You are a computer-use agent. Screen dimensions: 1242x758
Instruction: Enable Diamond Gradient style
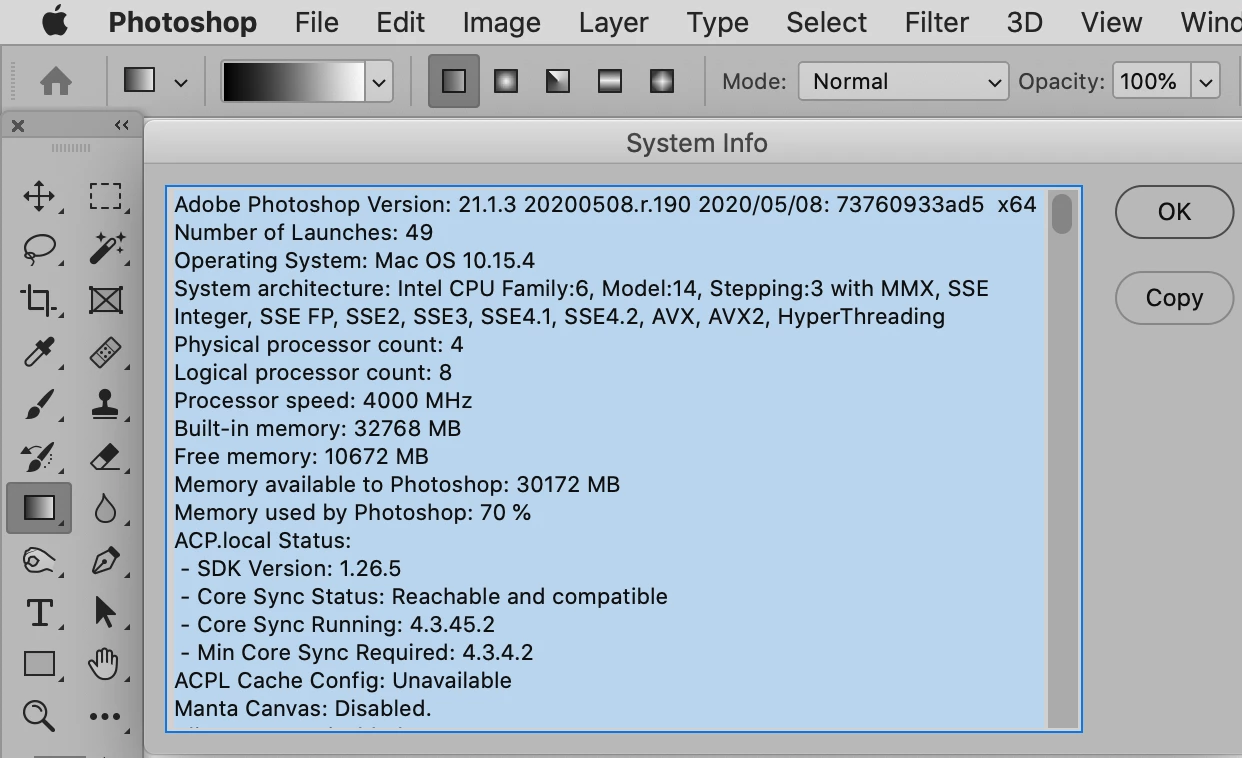point(662,81)
